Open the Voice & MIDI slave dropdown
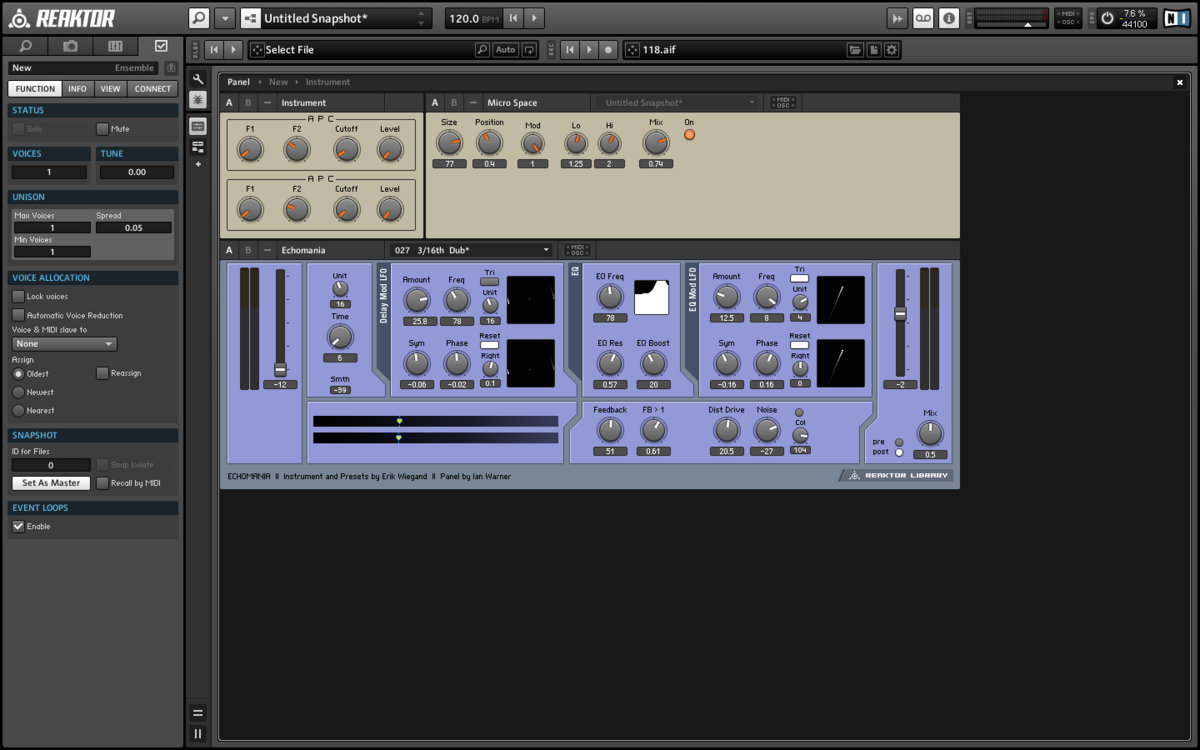 coord(65,344)
